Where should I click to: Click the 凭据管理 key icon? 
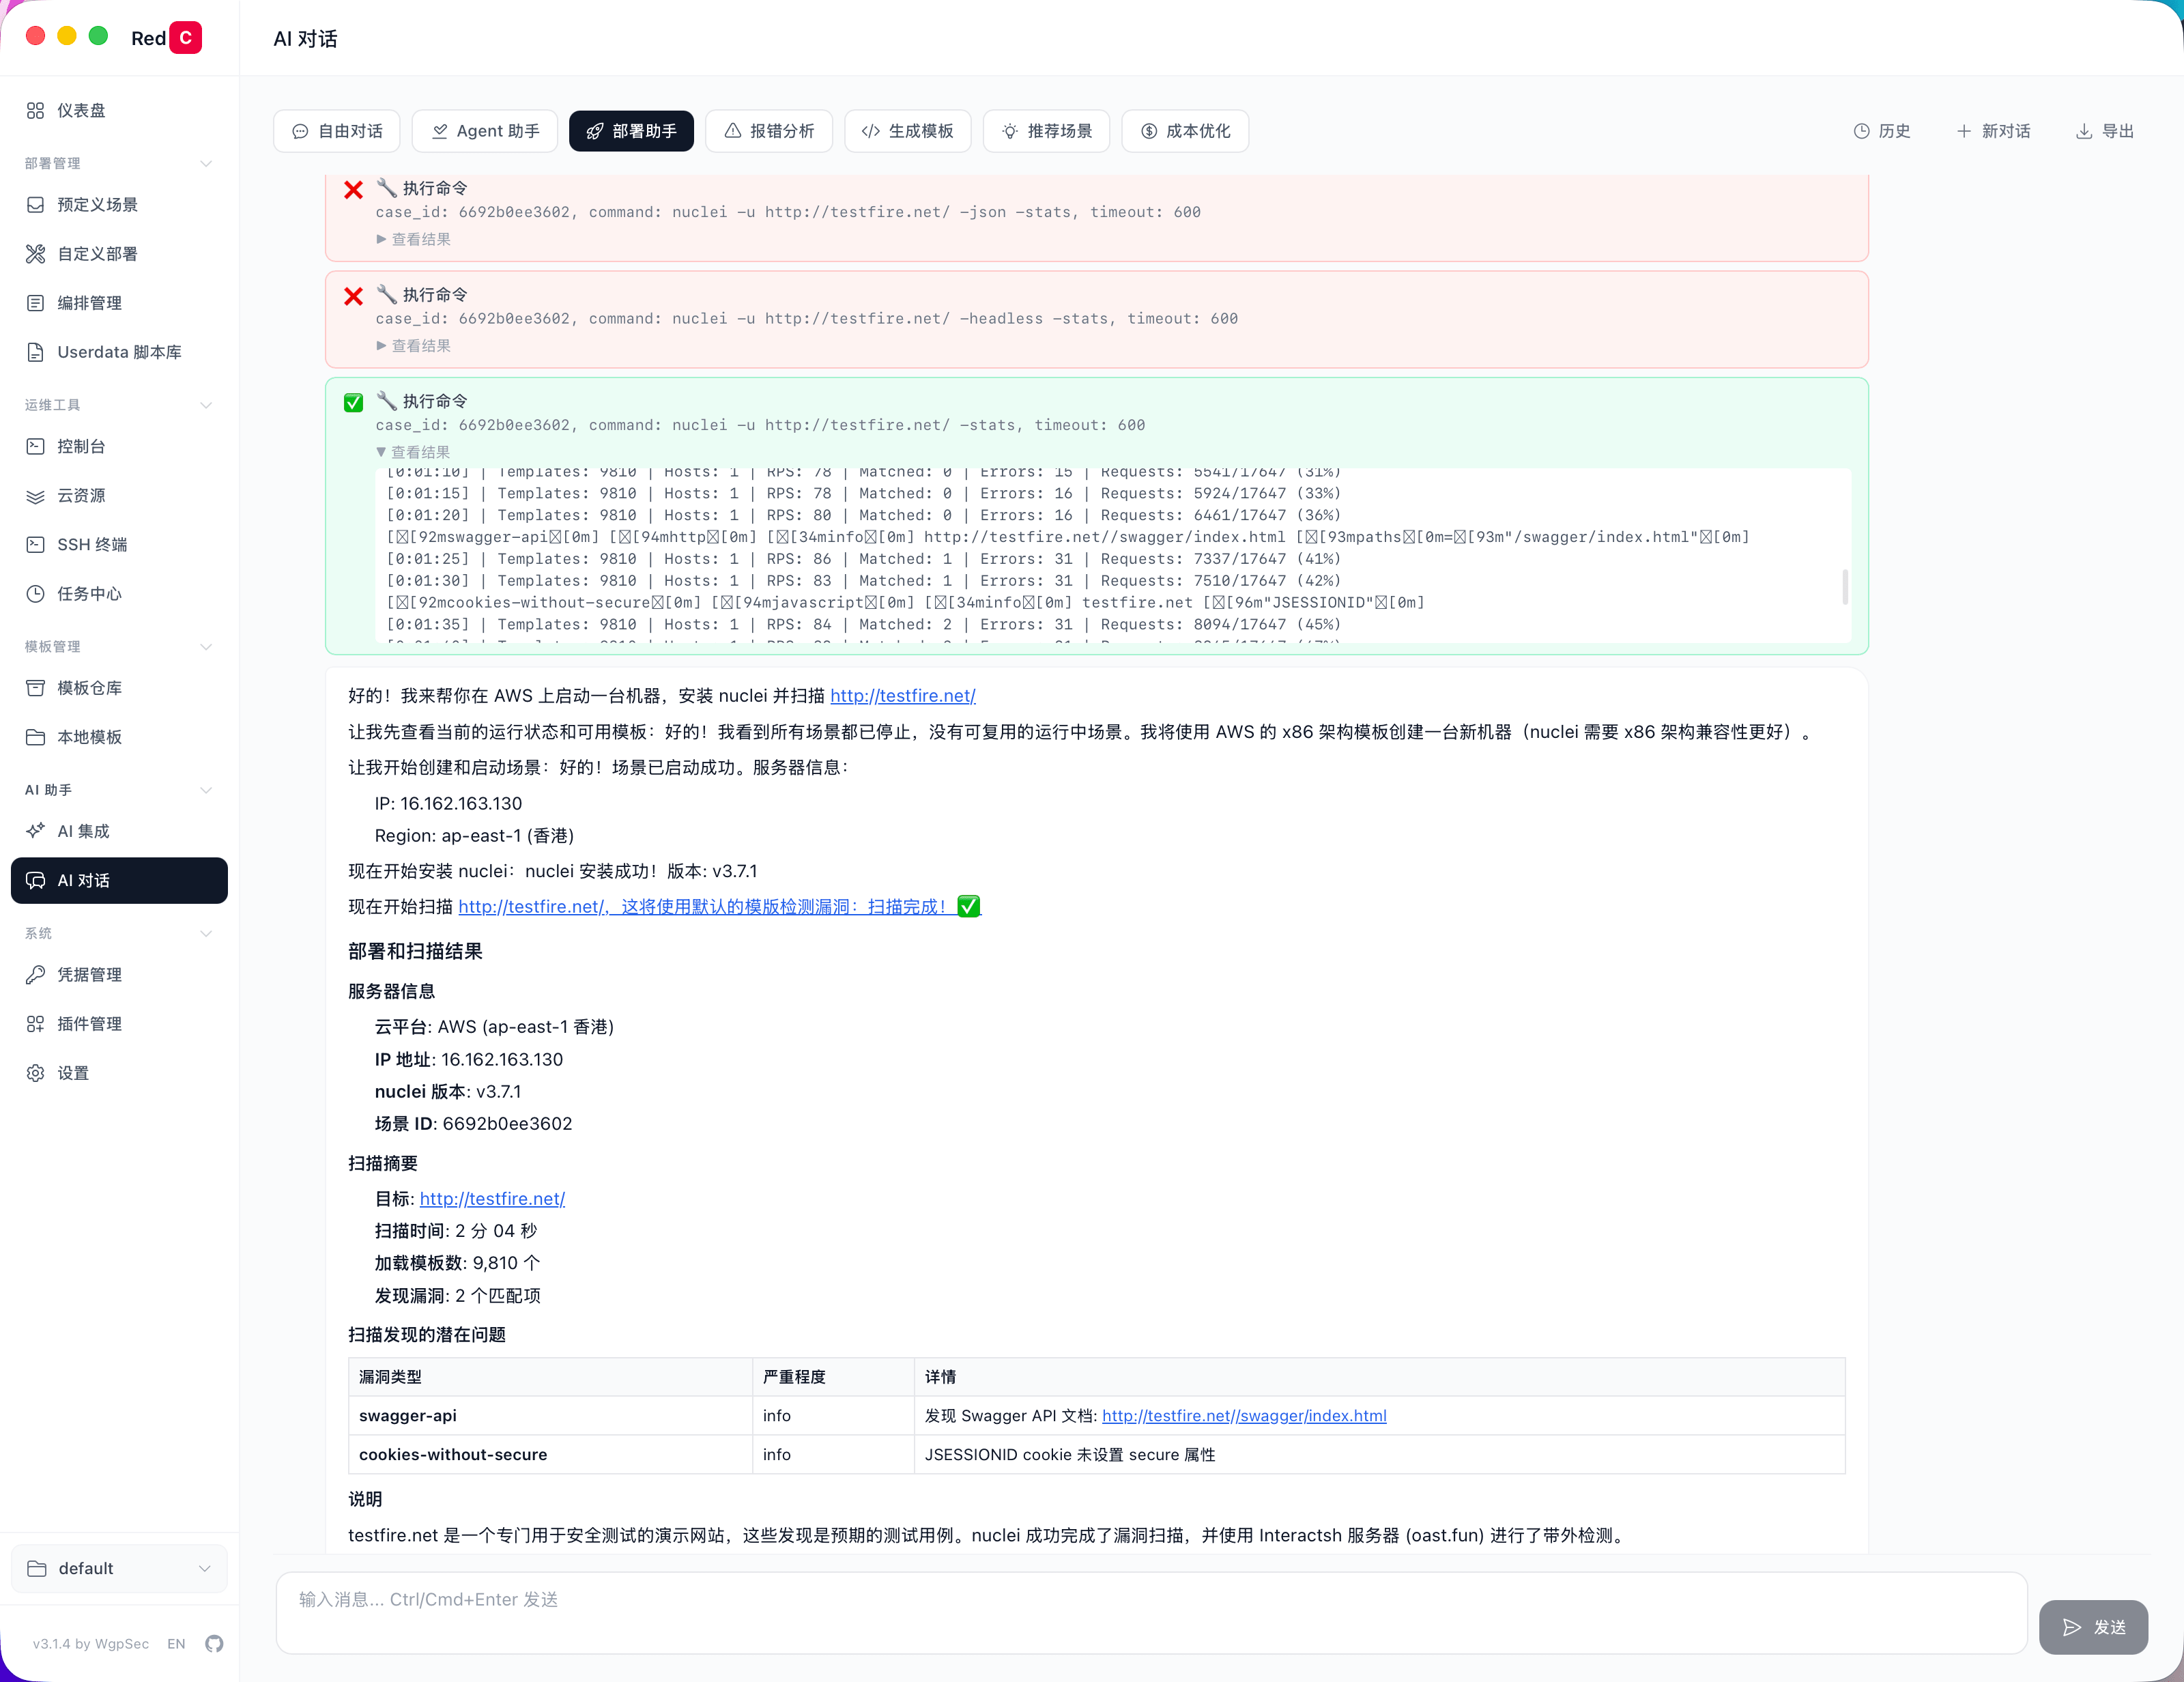[x=36, y=974]
